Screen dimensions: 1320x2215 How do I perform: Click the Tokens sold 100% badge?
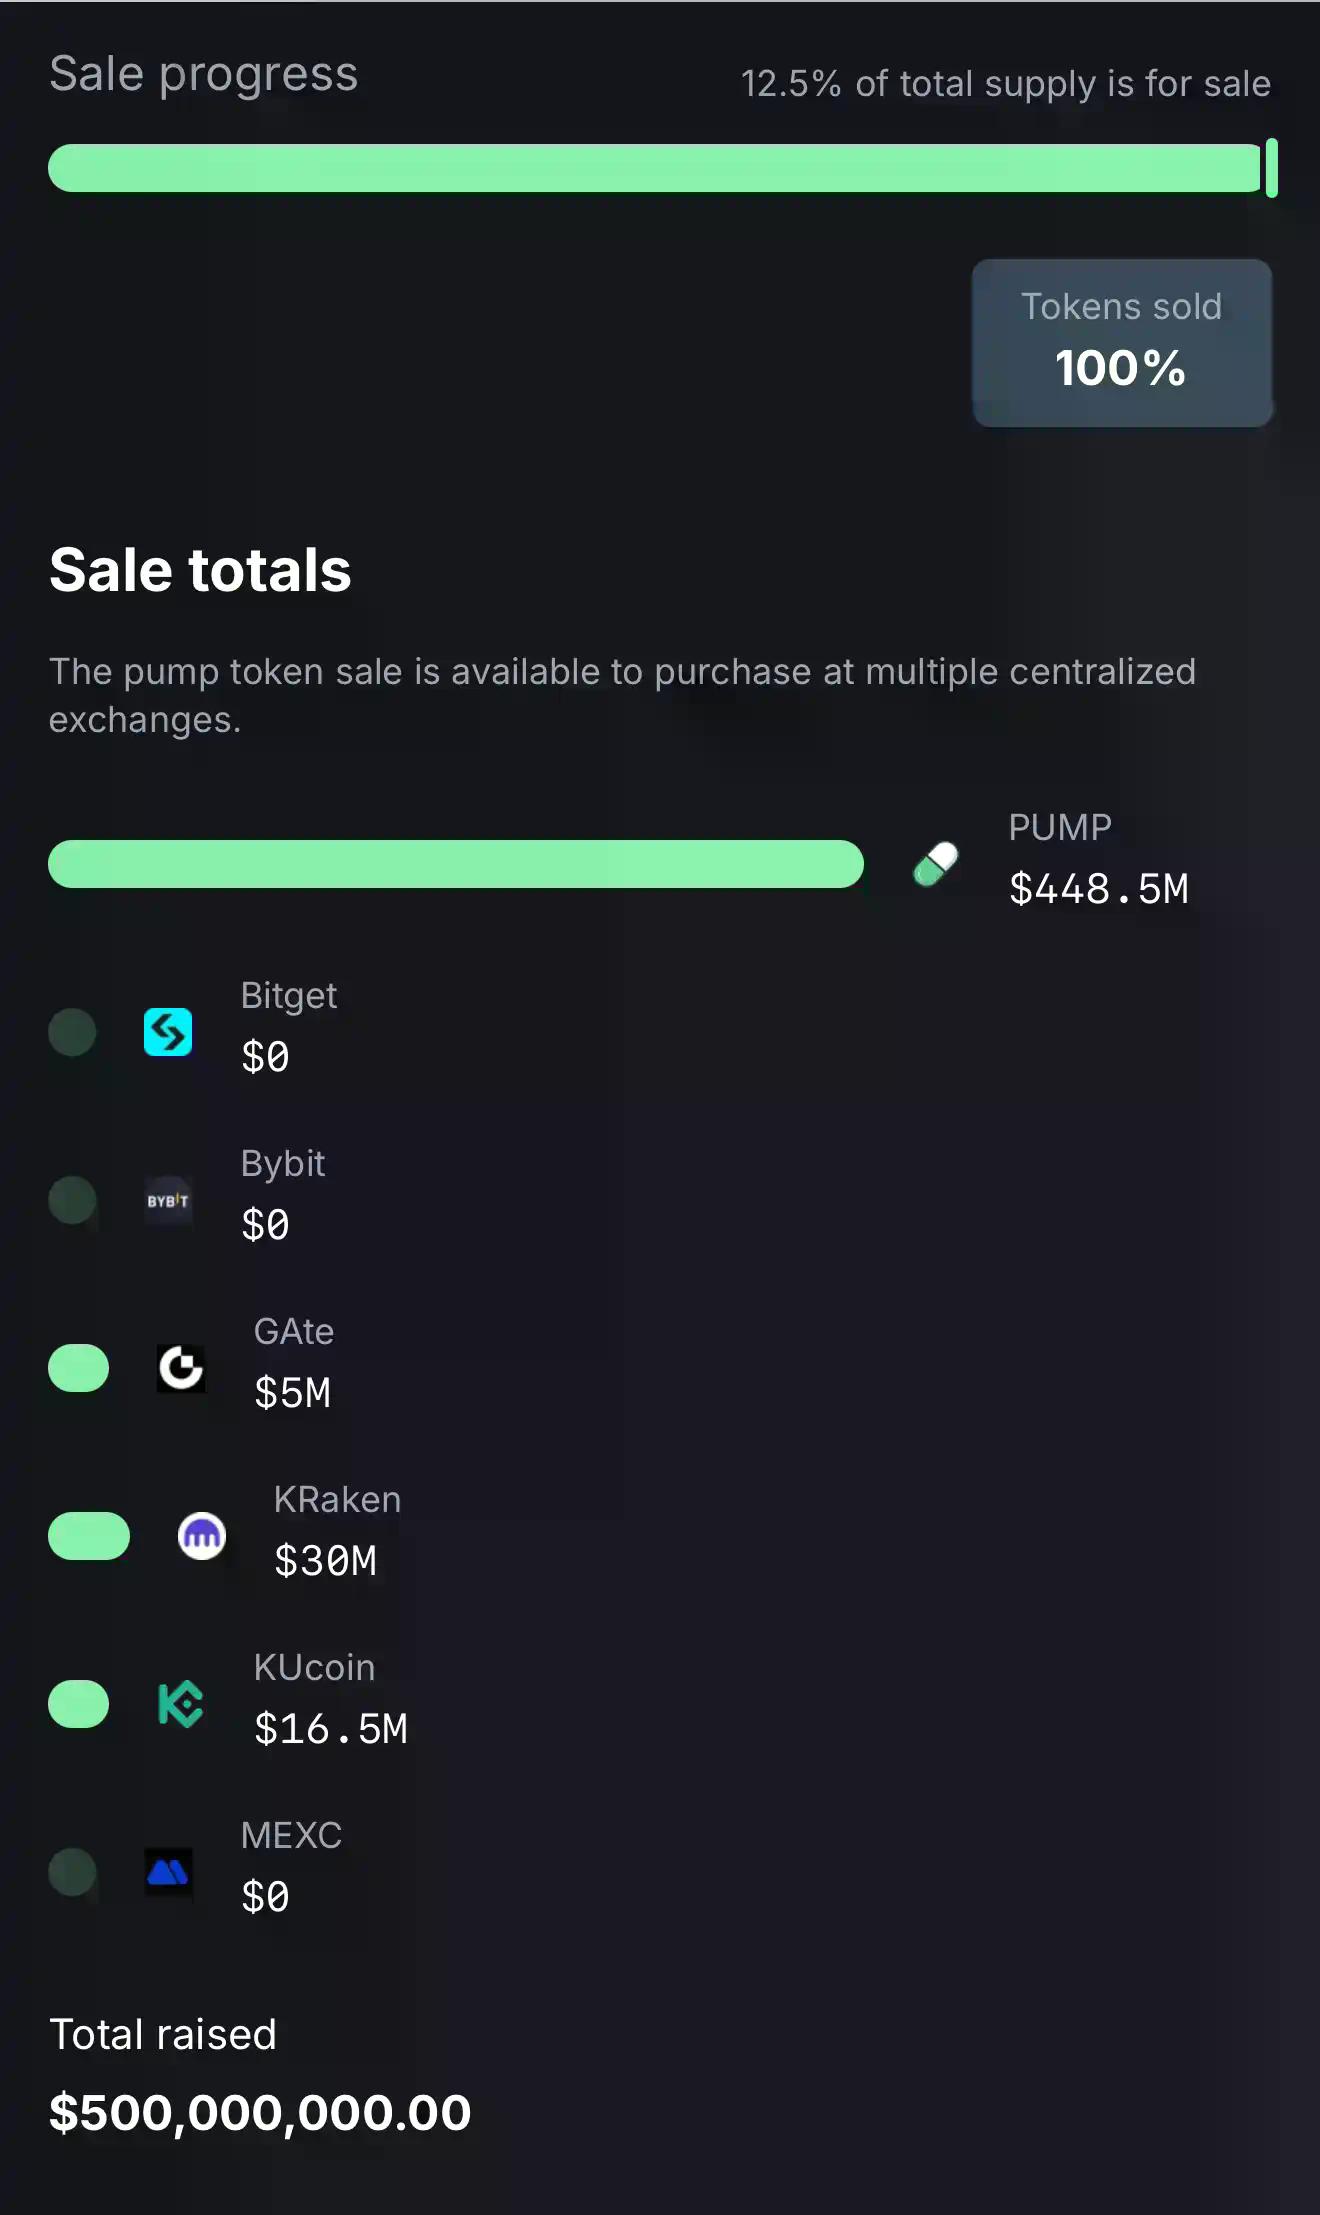(1121, 341)
